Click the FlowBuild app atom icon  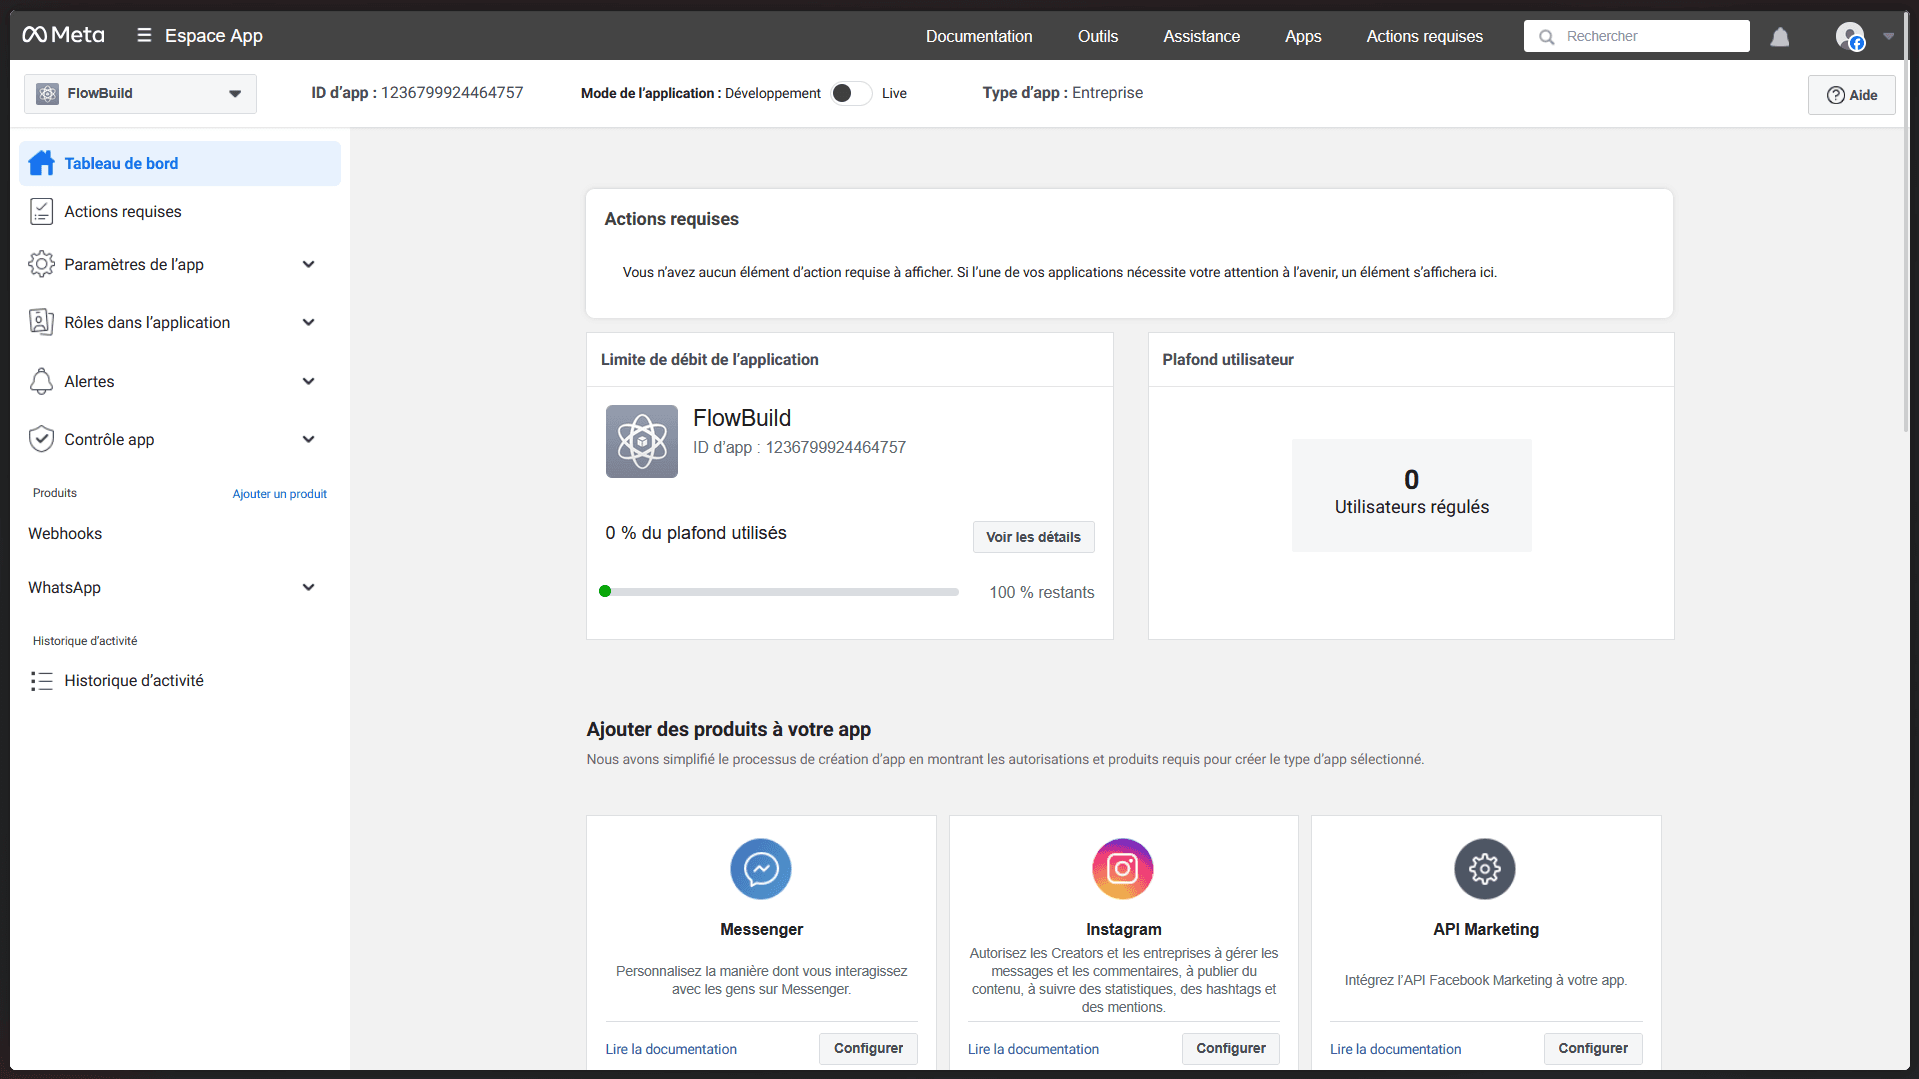click(x=641, y=441)
